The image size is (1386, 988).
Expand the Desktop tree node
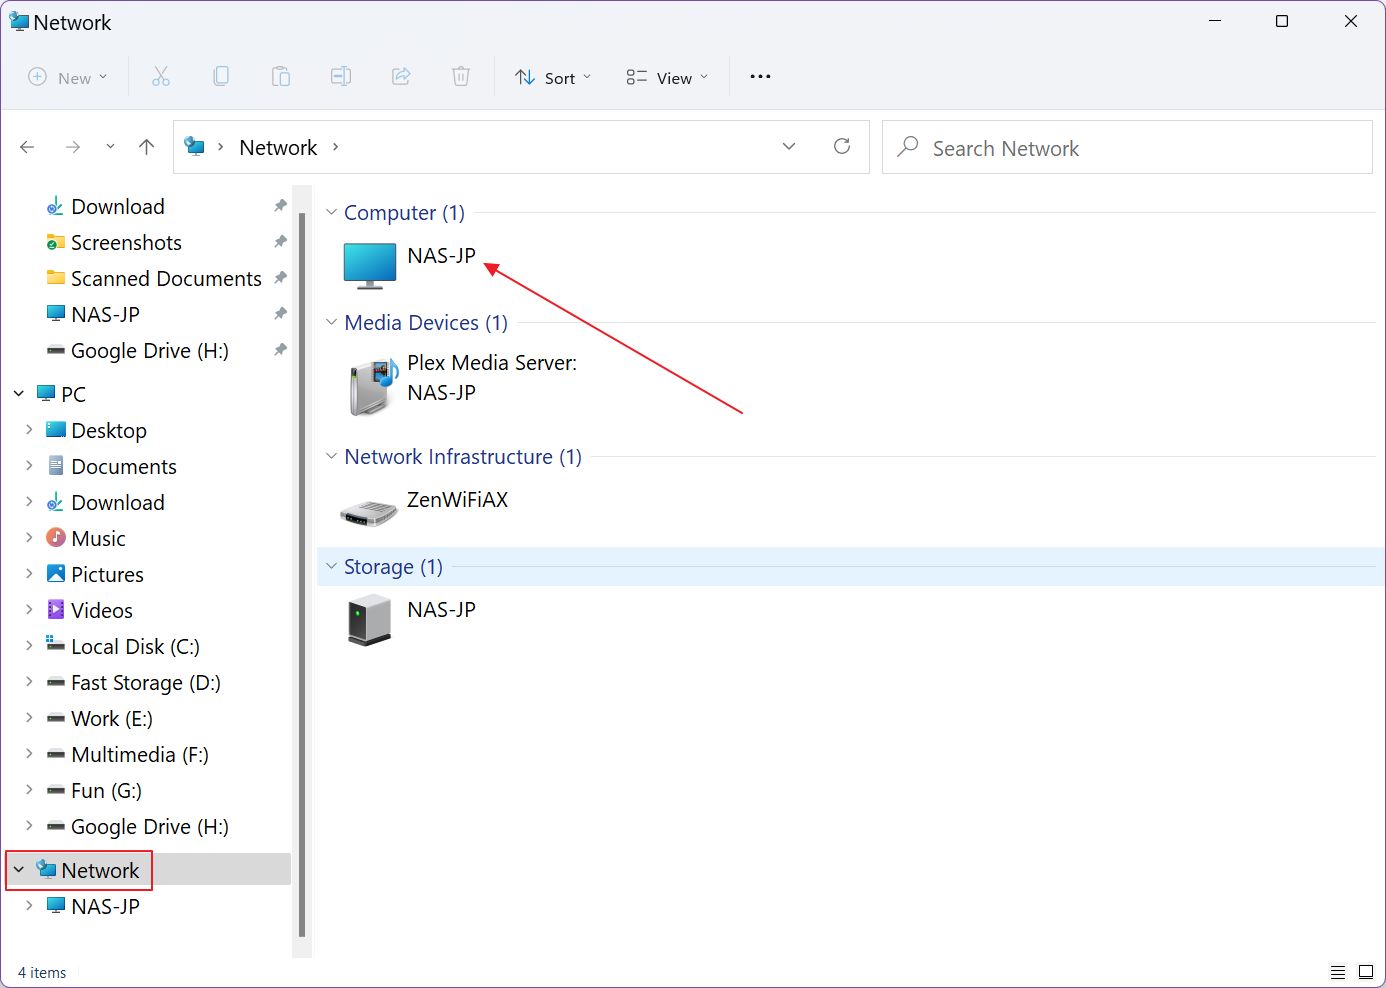coord(29,430)
